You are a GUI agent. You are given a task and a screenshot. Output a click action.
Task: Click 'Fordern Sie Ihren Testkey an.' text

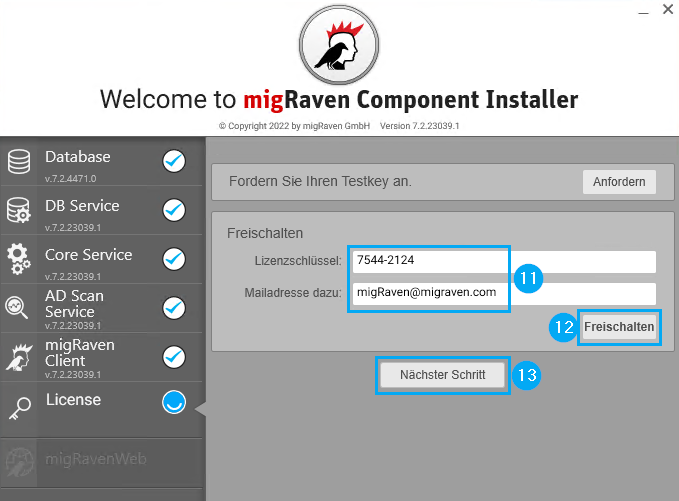(x=320, y=181)
